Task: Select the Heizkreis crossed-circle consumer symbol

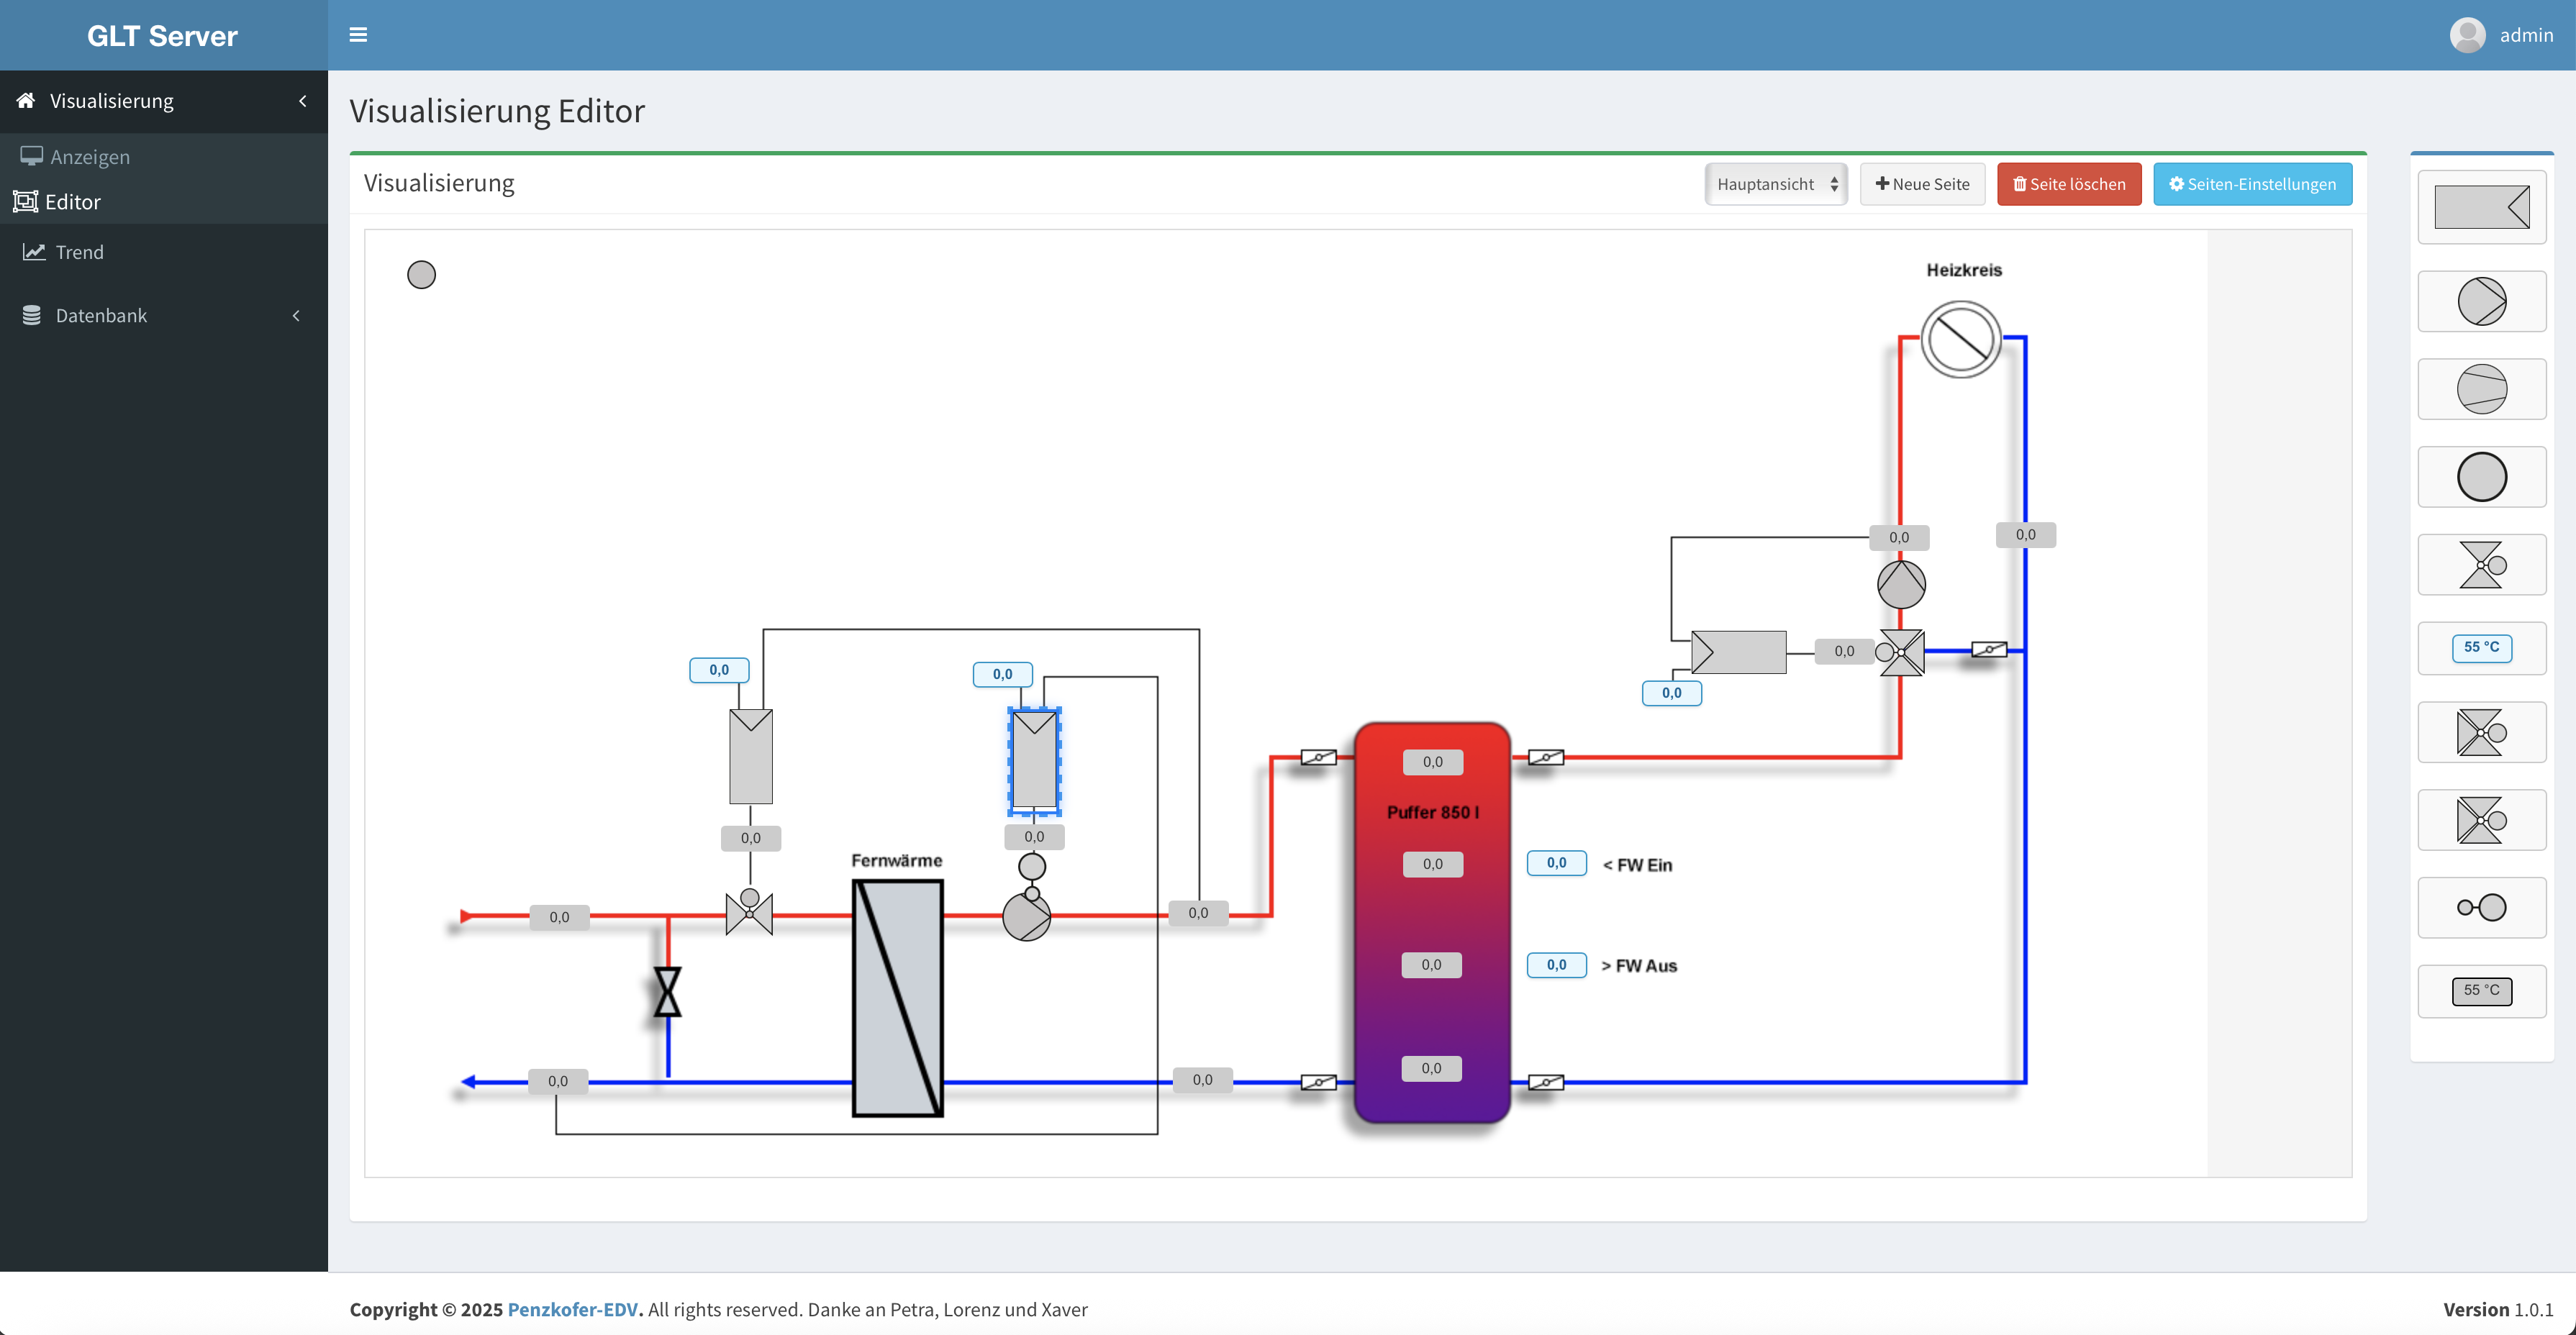Action: point(1960,340)
